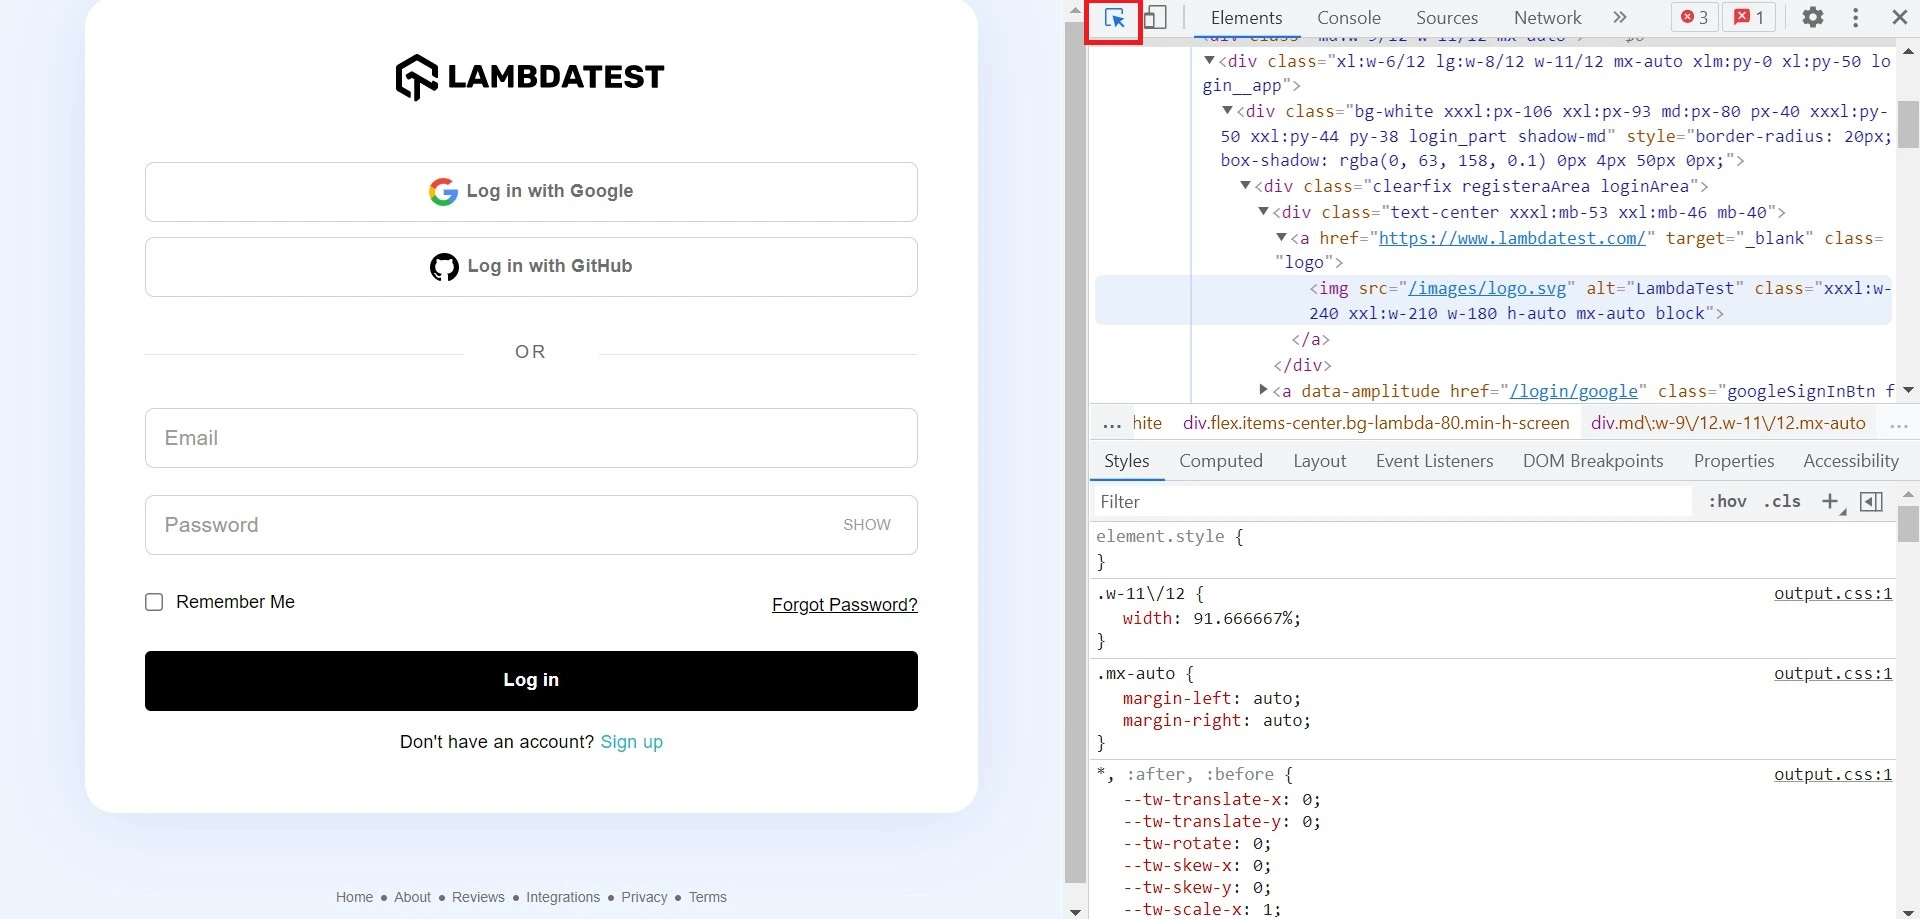The width and height of the screenshot is (1920, 919).
Task: Expand the googleSignInBtn anchor node
Action: click(1263, 390)
